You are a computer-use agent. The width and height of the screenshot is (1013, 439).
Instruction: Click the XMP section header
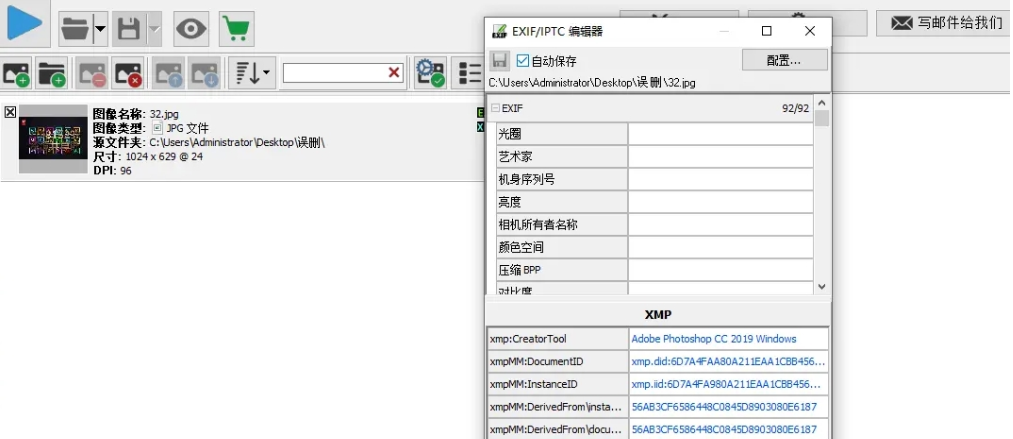(658, 314)
